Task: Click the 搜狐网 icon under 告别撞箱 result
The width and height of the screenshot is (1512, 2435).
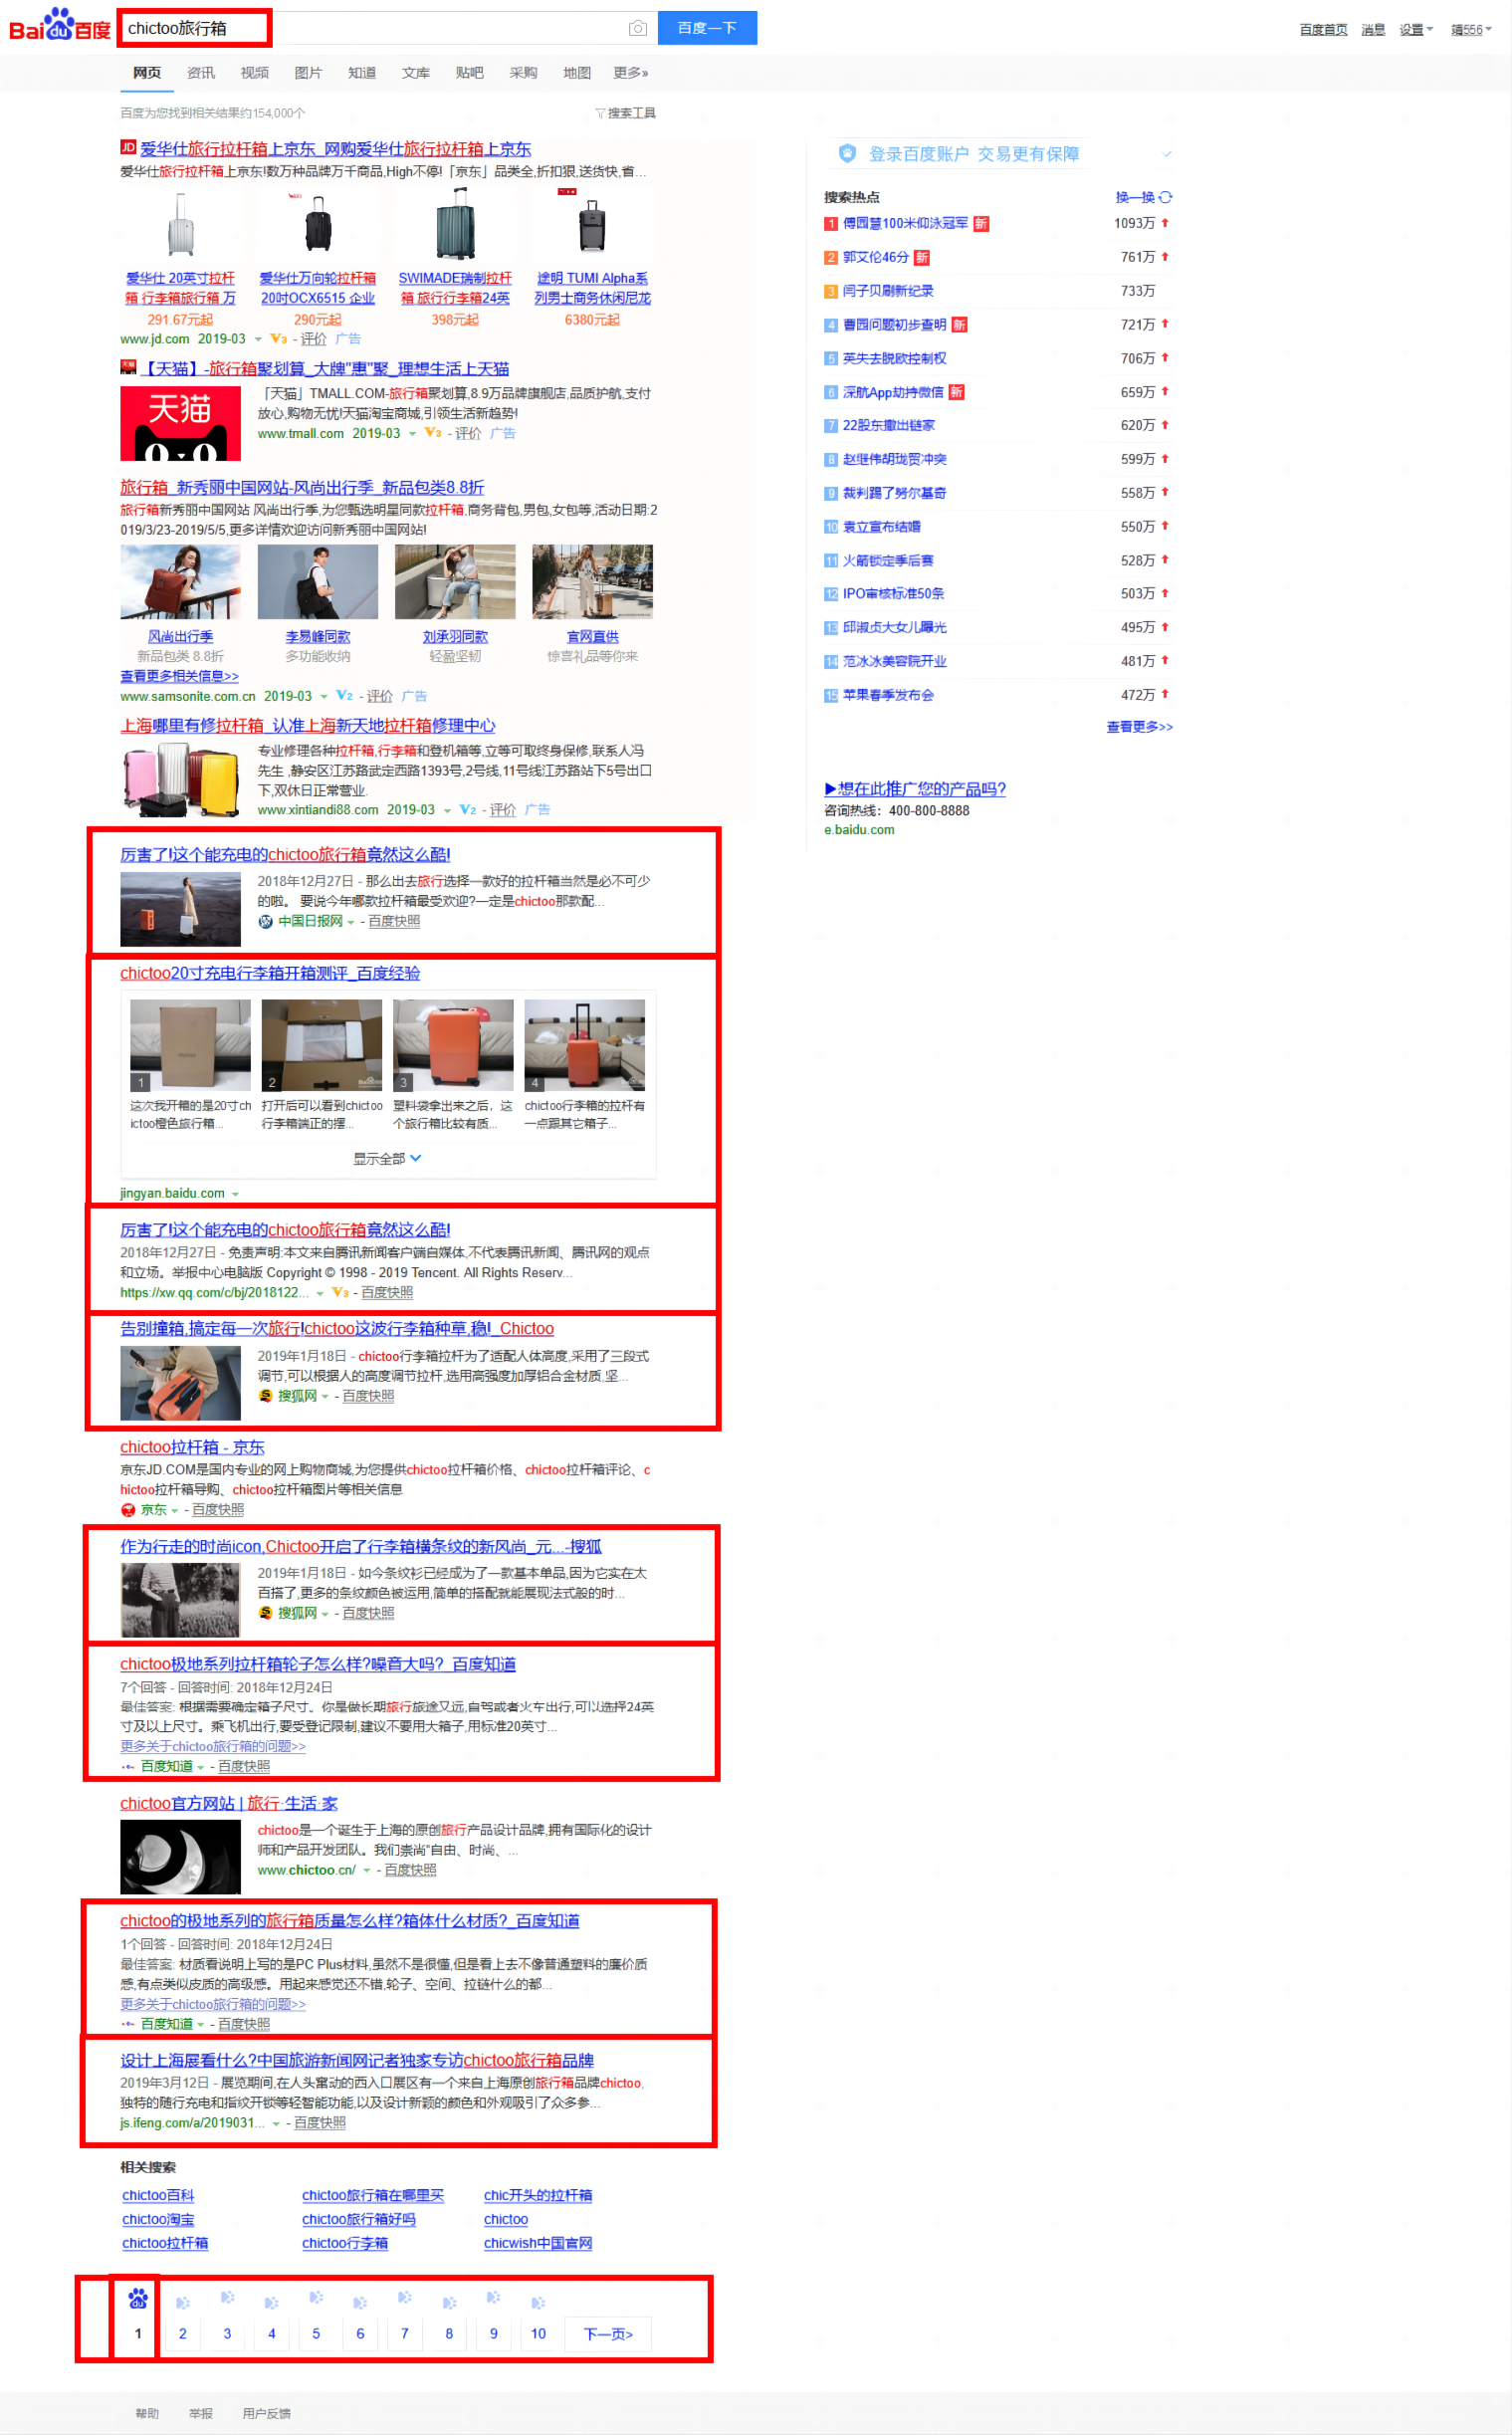Action: (x=265, y=1396)
